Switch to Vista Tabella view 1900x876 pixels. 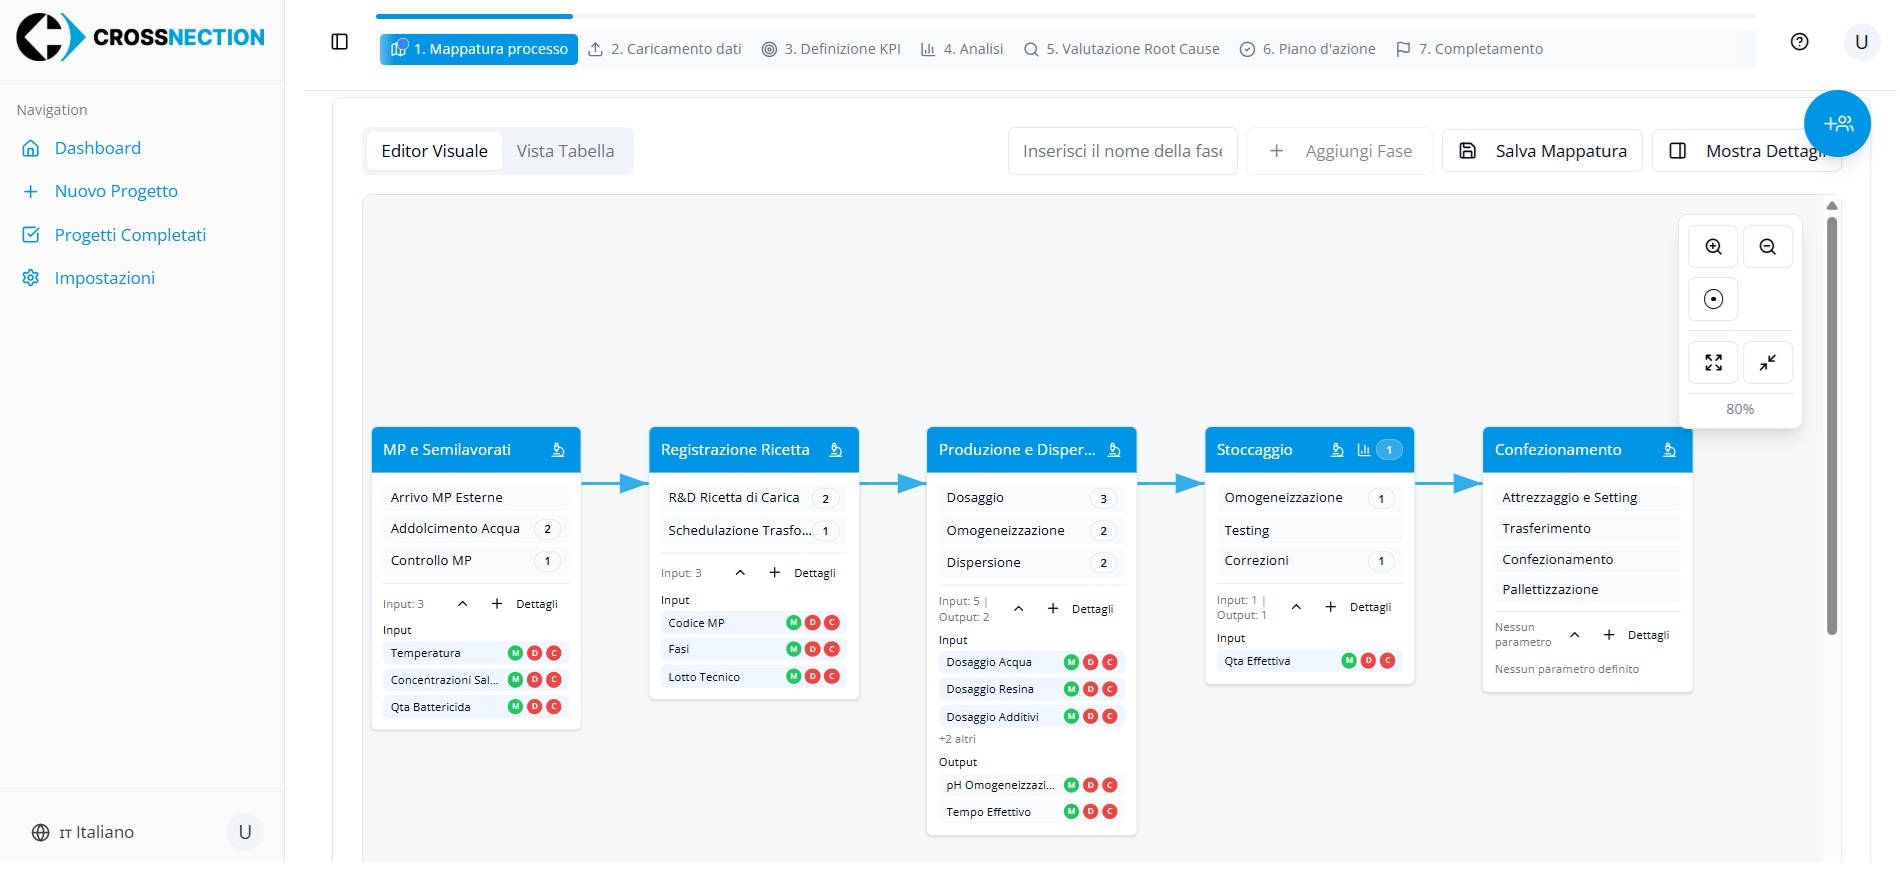(565, 151)
